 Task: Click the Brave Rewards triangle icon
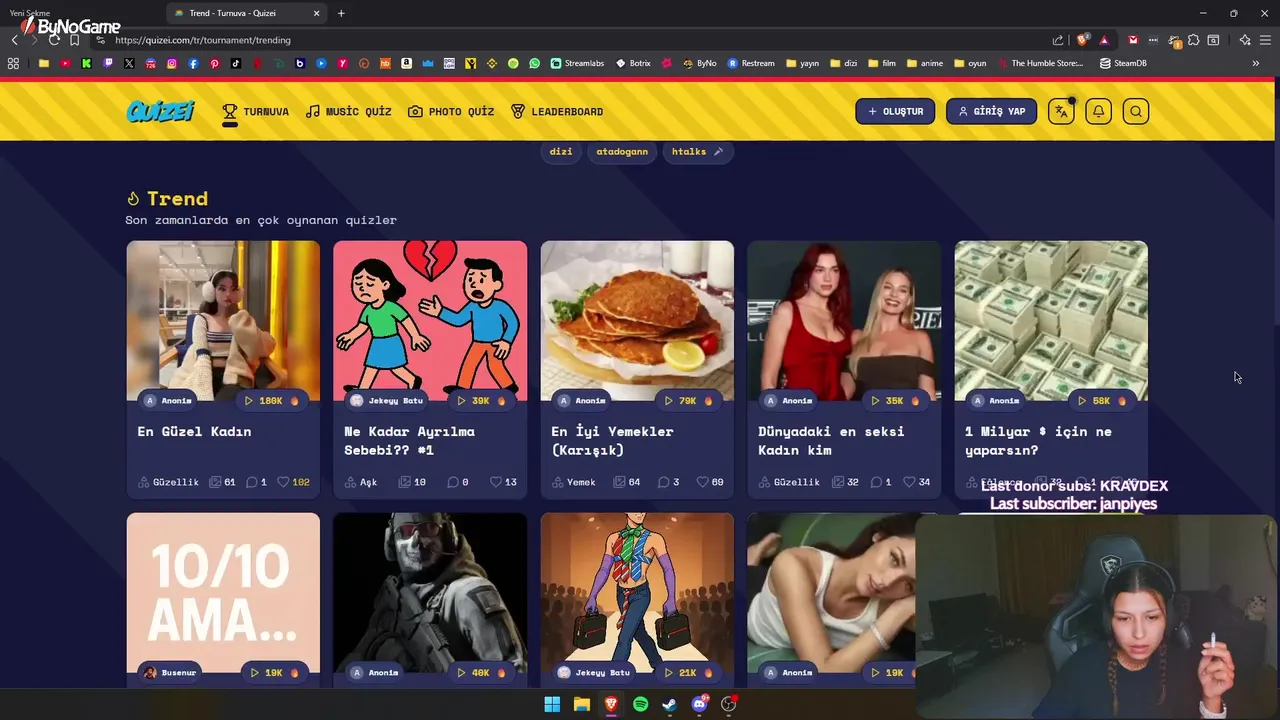pyautogui.click(x=1104, y=40)
